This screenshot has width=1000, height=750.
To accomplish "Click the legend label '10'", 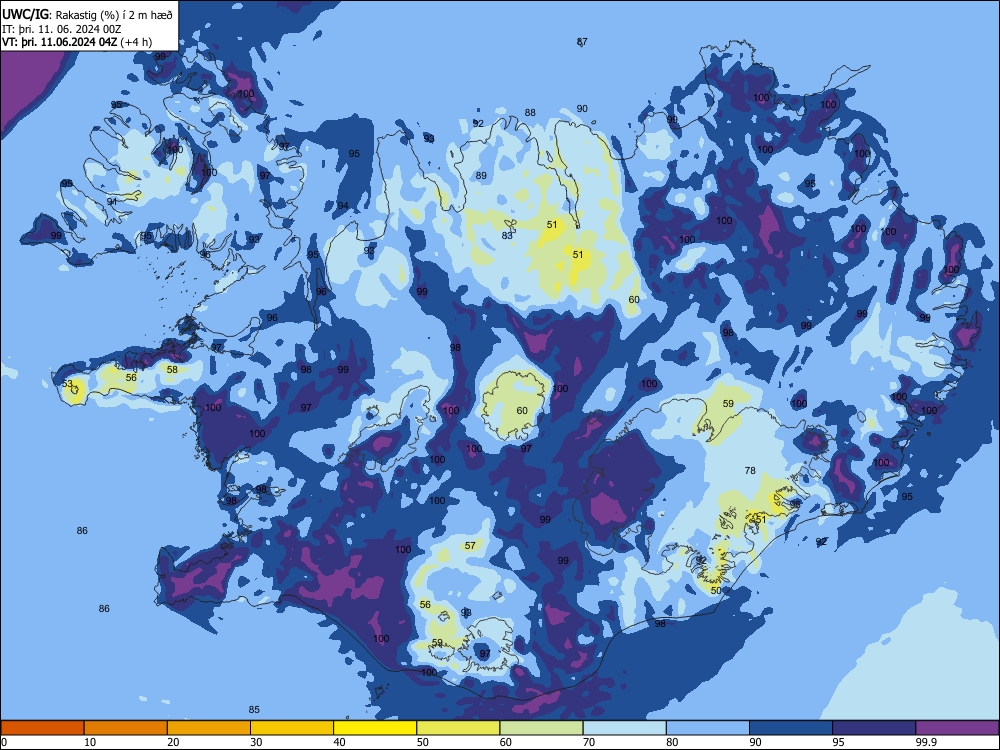I will point(90,742).
